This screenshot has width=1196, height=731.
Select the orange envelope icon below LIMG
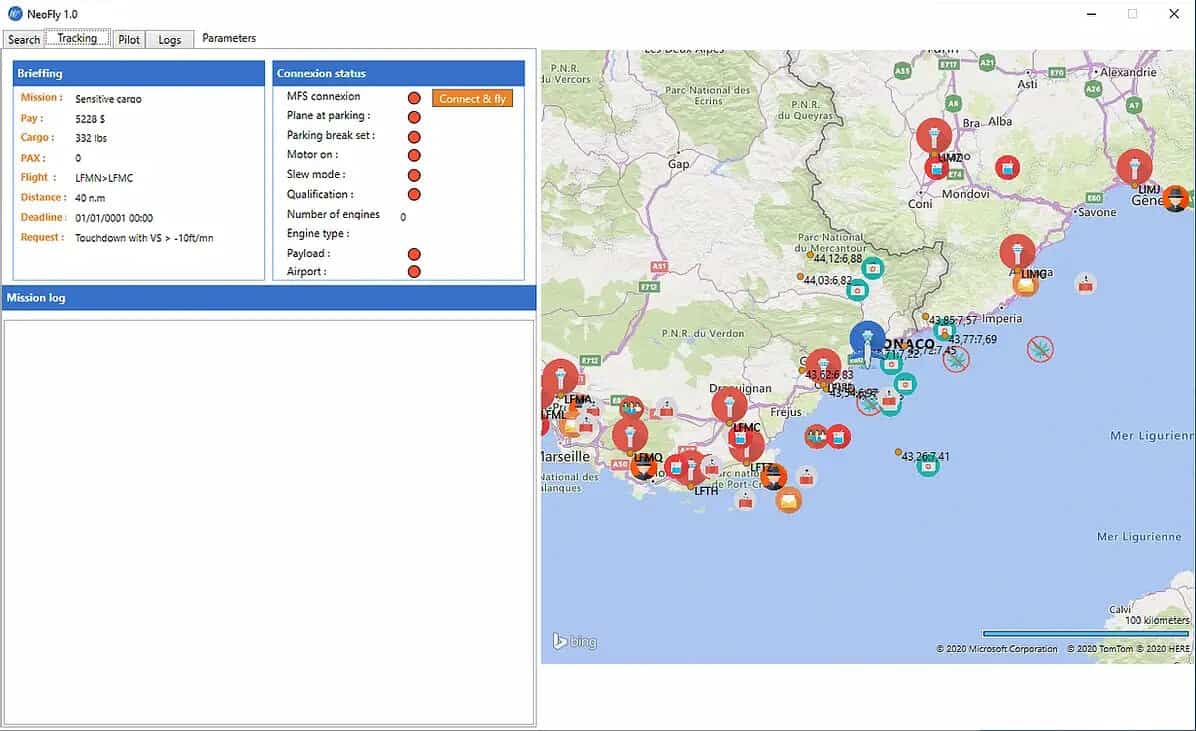pos(1025,284)
